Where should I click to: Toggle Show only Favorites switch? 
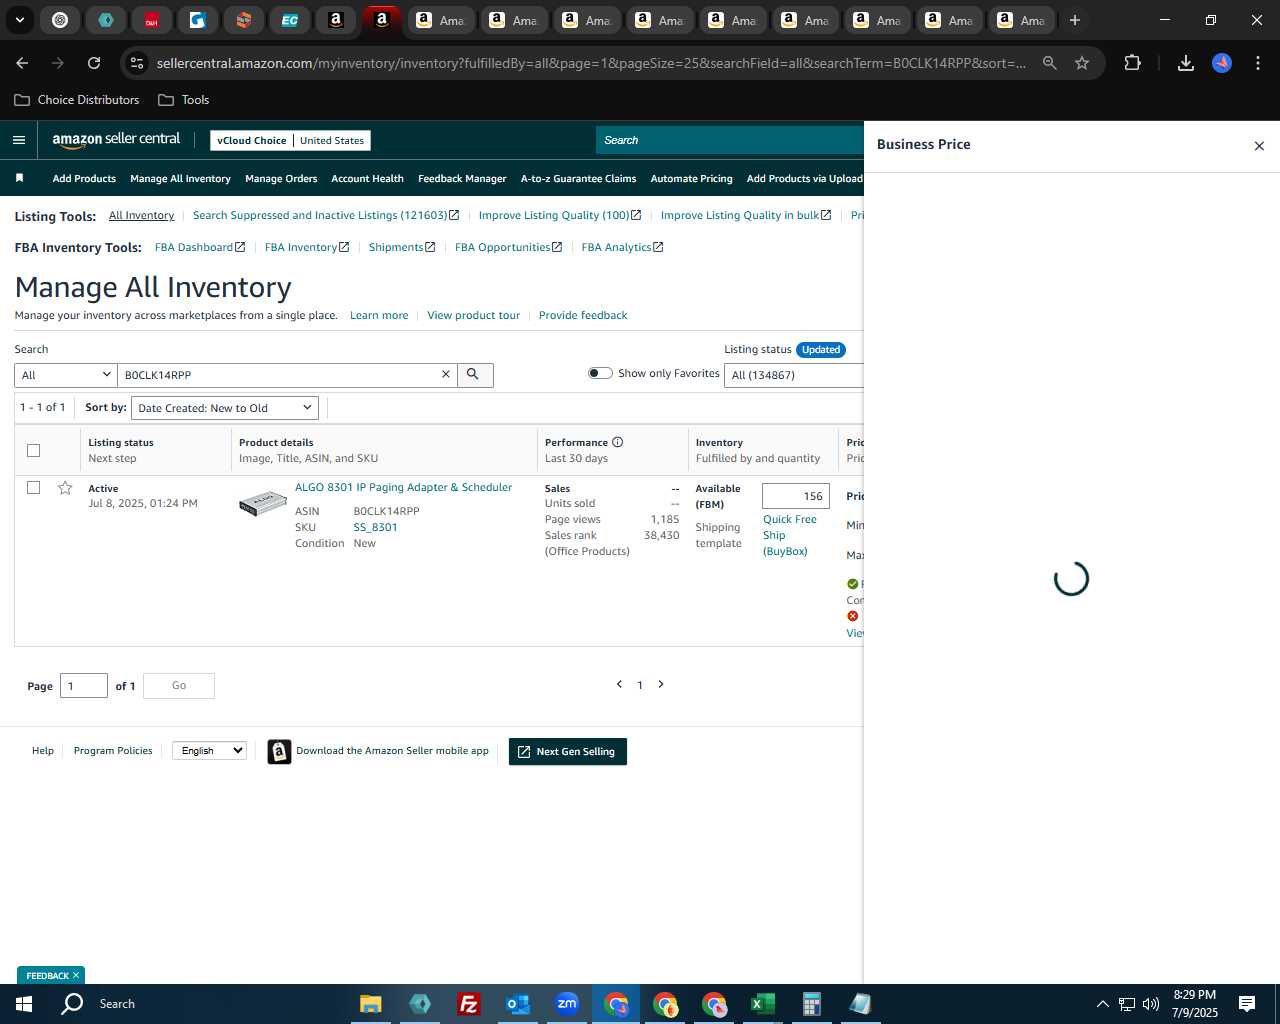(600, 373)
